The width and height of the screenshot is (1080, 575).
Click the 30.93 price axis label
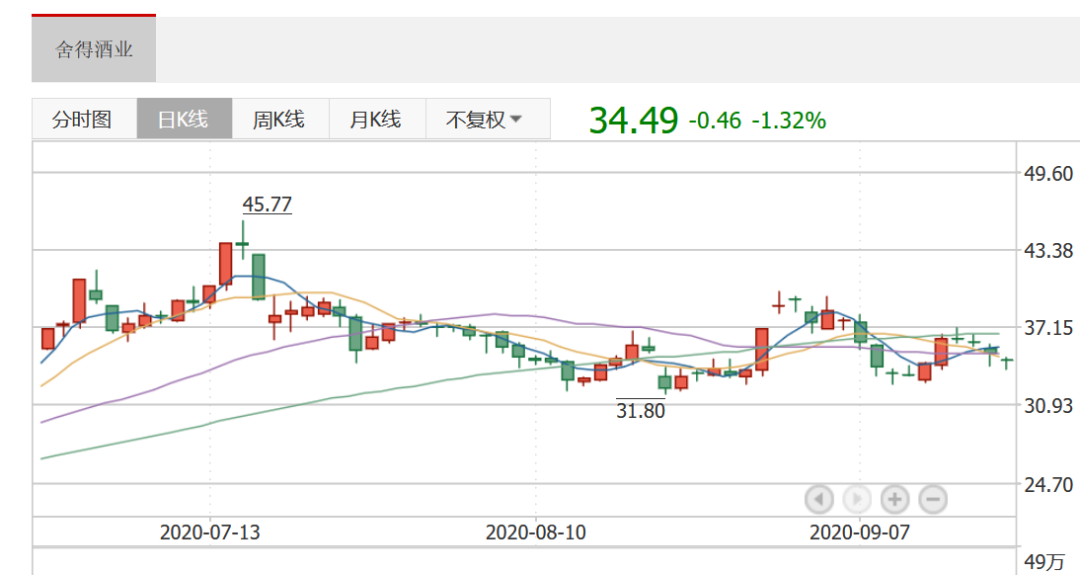[x=1048, y=406]
